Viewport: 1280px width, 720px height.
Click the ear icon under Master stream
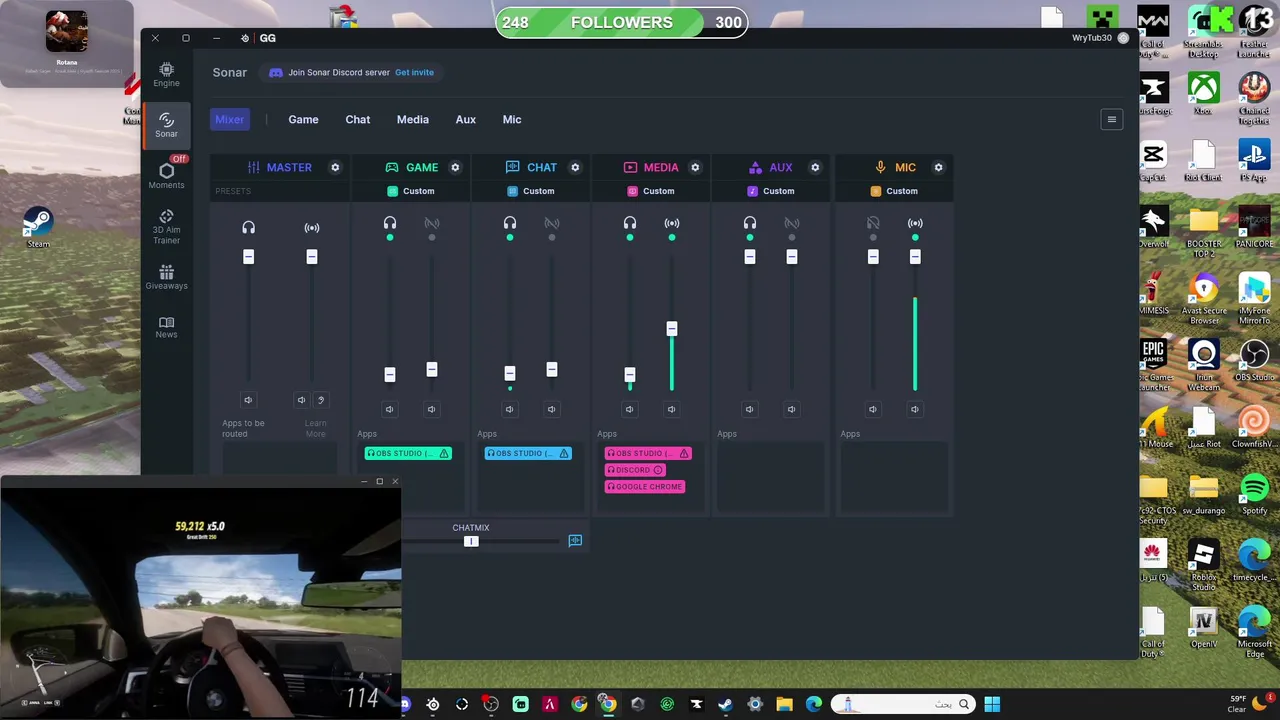pyautogui.click(x=321, y=400)
